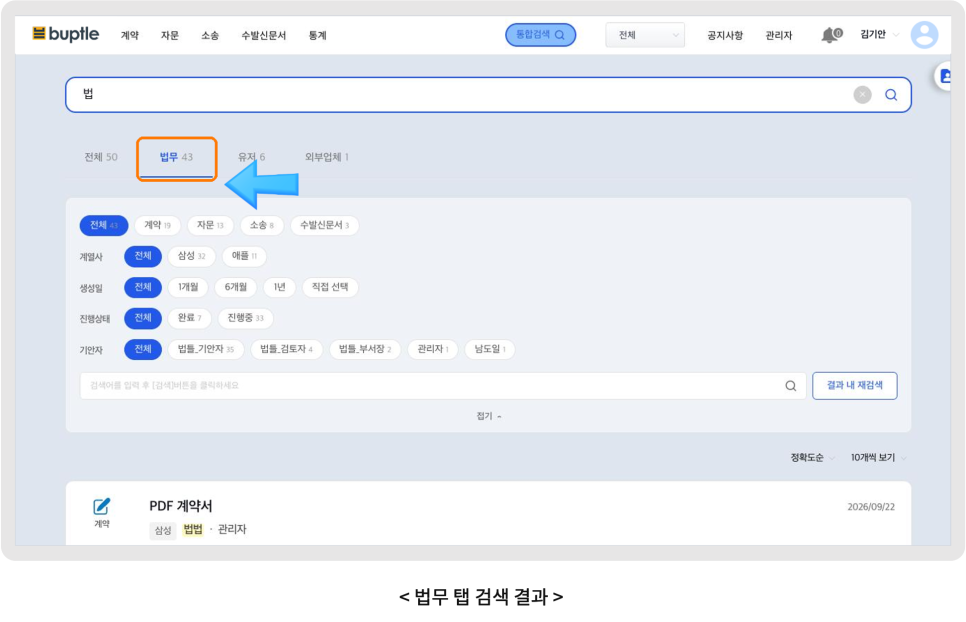Click the main search magnifier icon
Image resolution: width=966 pixels, height=622 pixels.
point(891,95)
